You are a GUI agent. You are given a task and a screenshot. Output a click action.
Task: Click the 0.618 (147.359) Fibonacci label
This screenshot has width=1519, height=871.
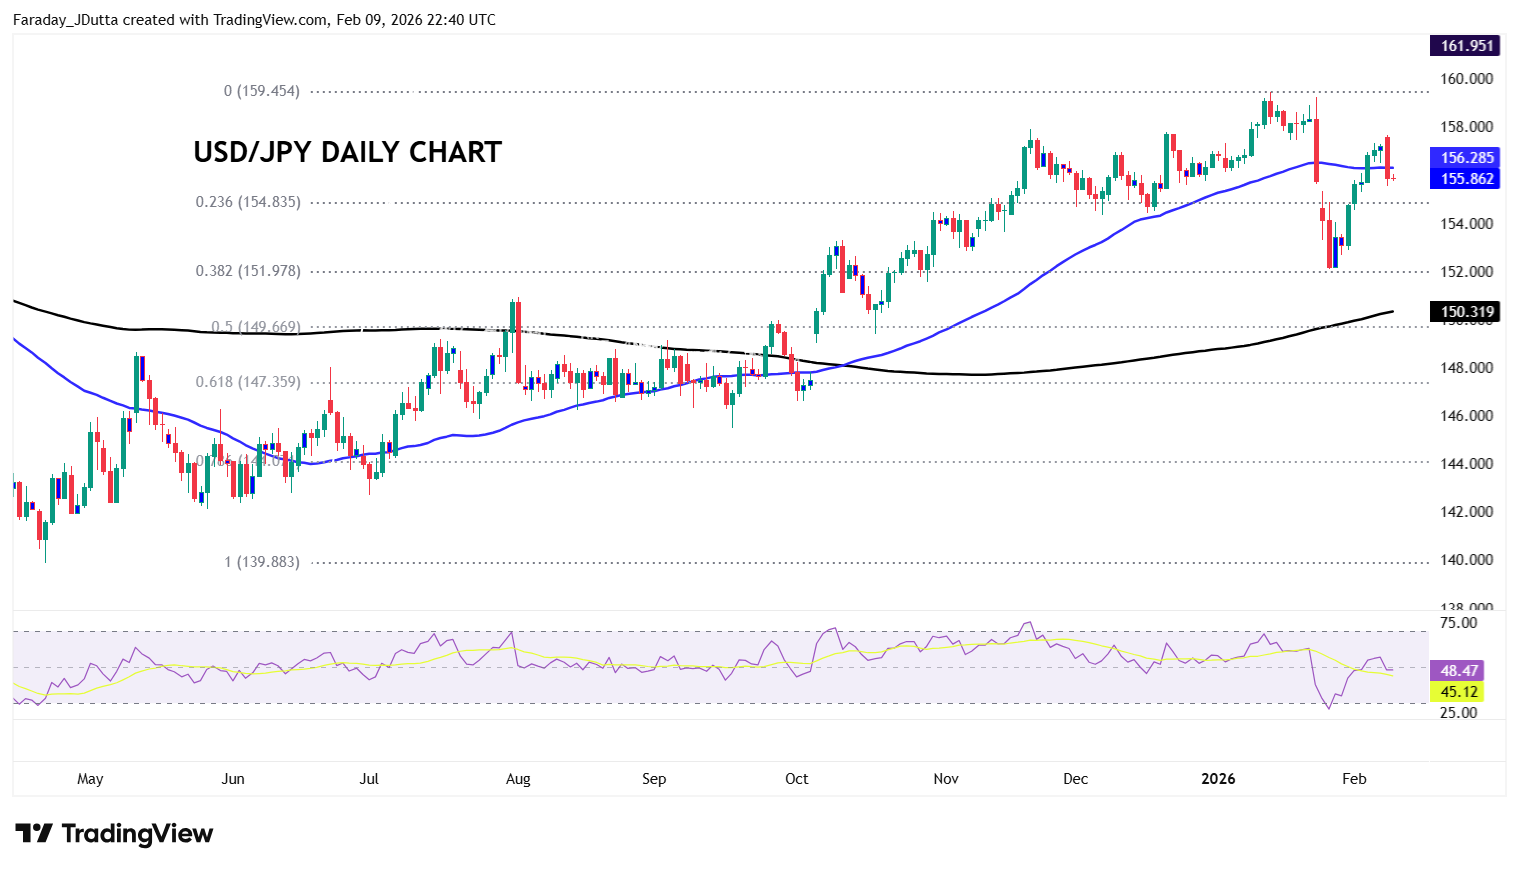click(247, 382)
